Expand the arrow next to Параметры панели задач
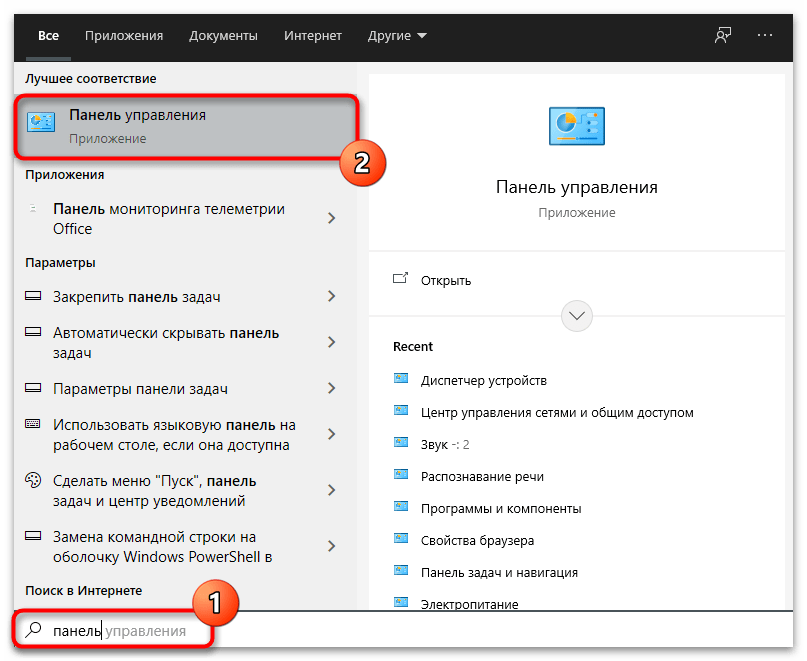This screenshot has width=807, height=661. coord(331,388)
